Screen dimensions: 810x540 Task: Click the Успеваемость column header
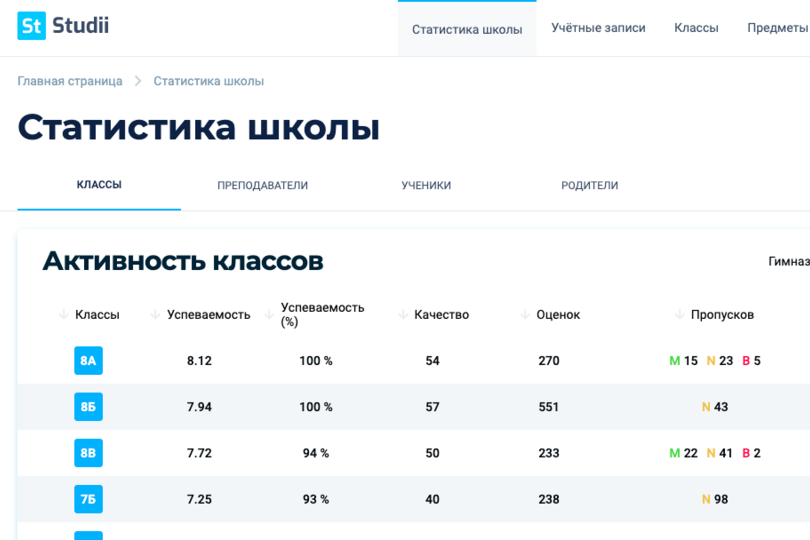pyautogui.click(x=209, y=315)
